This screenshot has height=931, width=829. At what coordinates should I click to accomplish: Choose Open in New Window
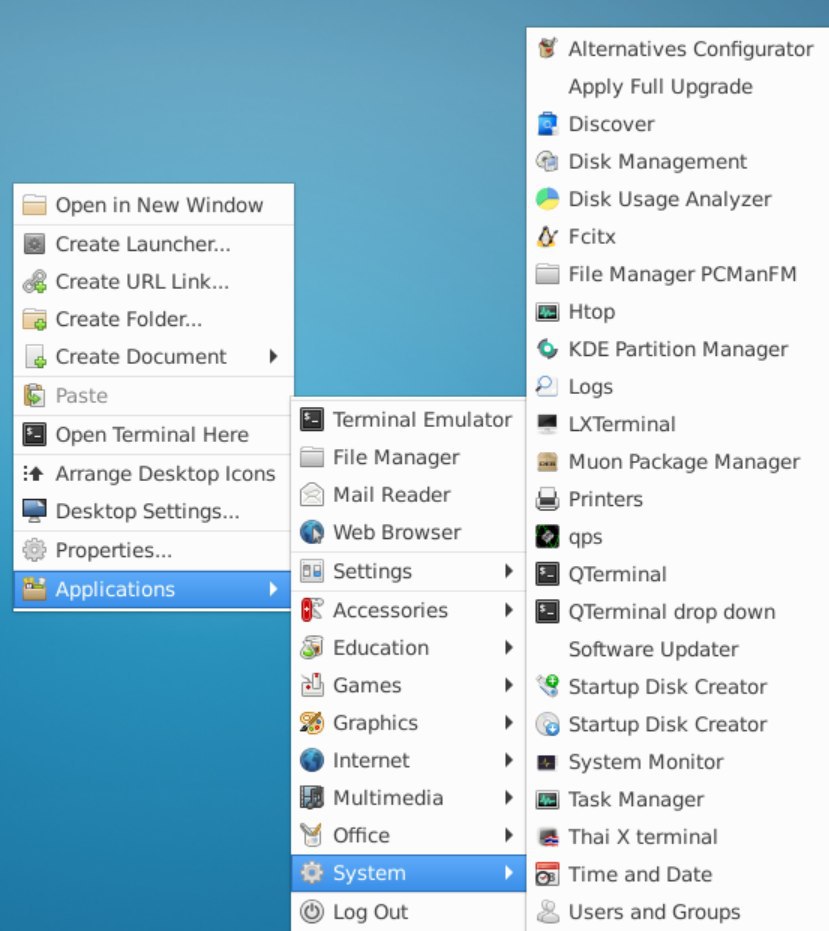[x=153, y=205]
